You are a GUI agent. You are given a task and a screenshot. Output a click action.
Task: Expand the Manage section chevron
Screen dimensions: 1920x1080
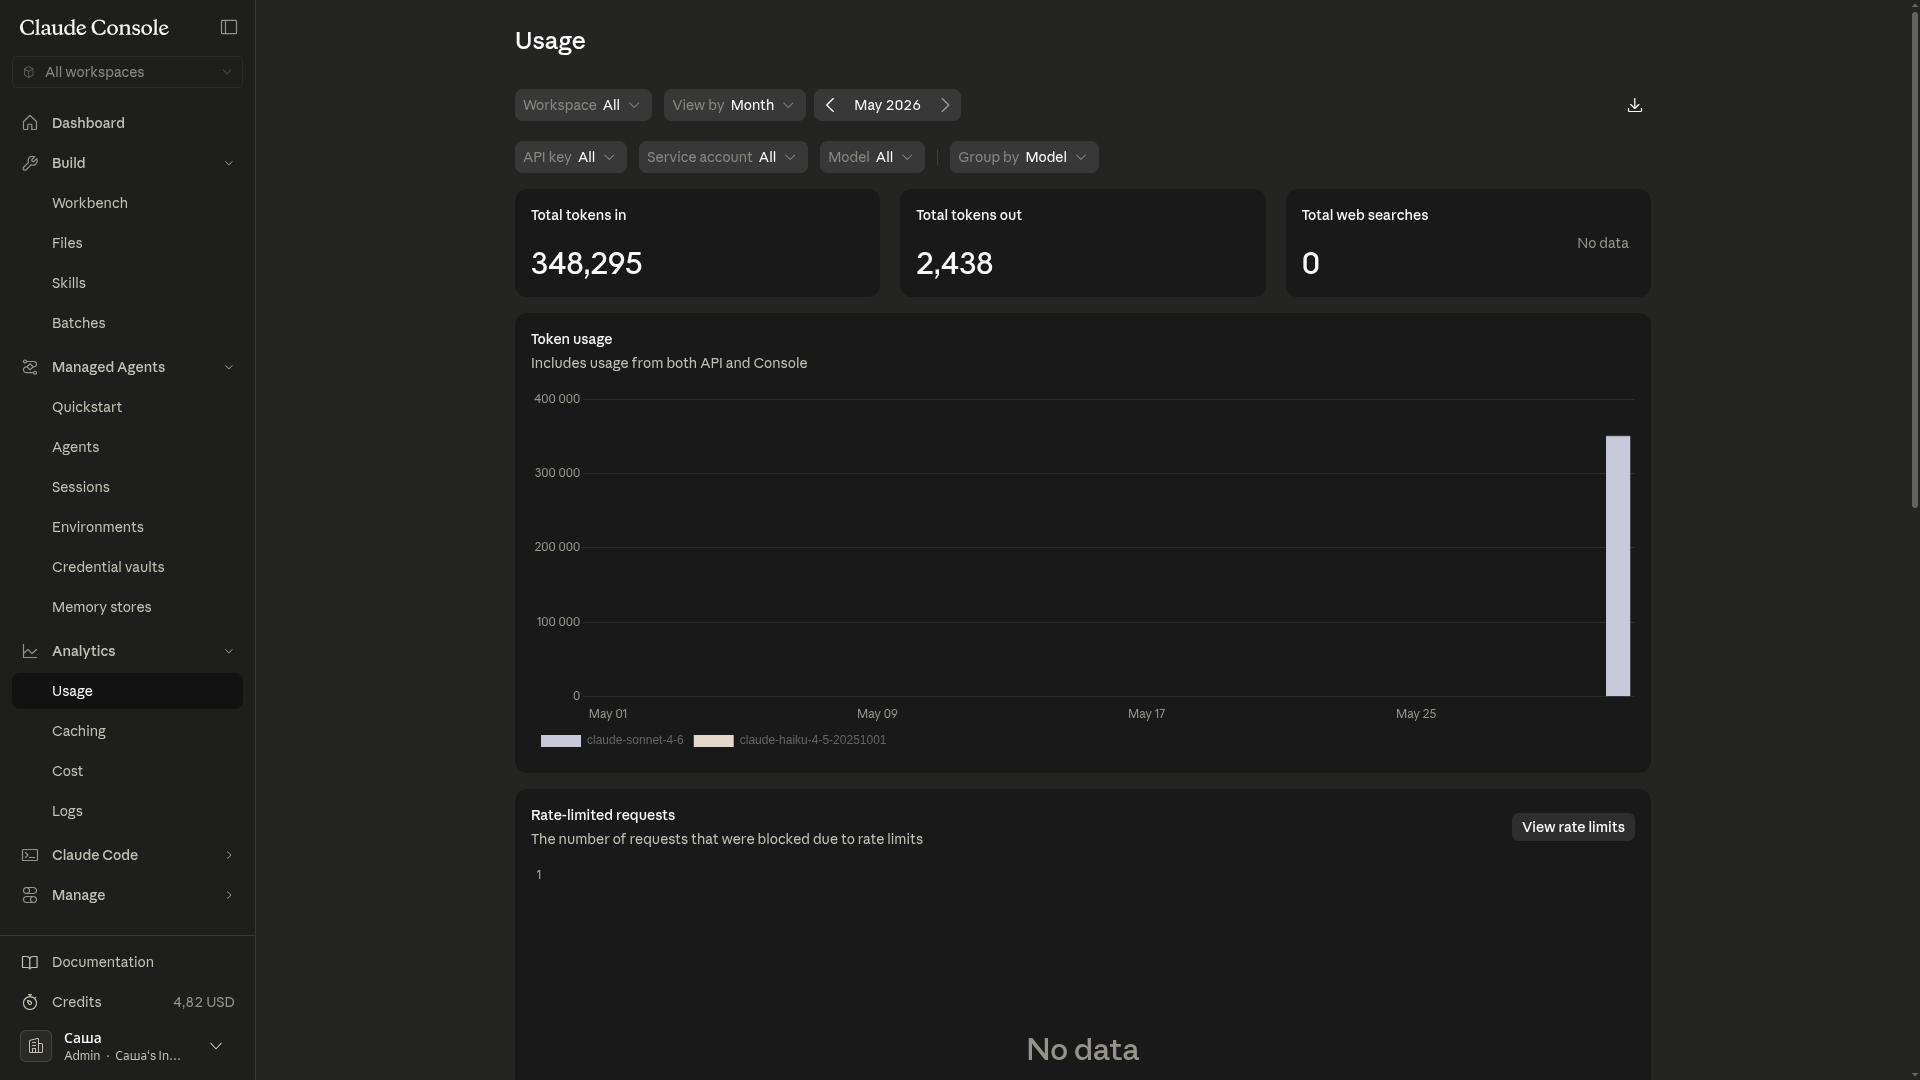pyautogui.click(x=229, y=895)
